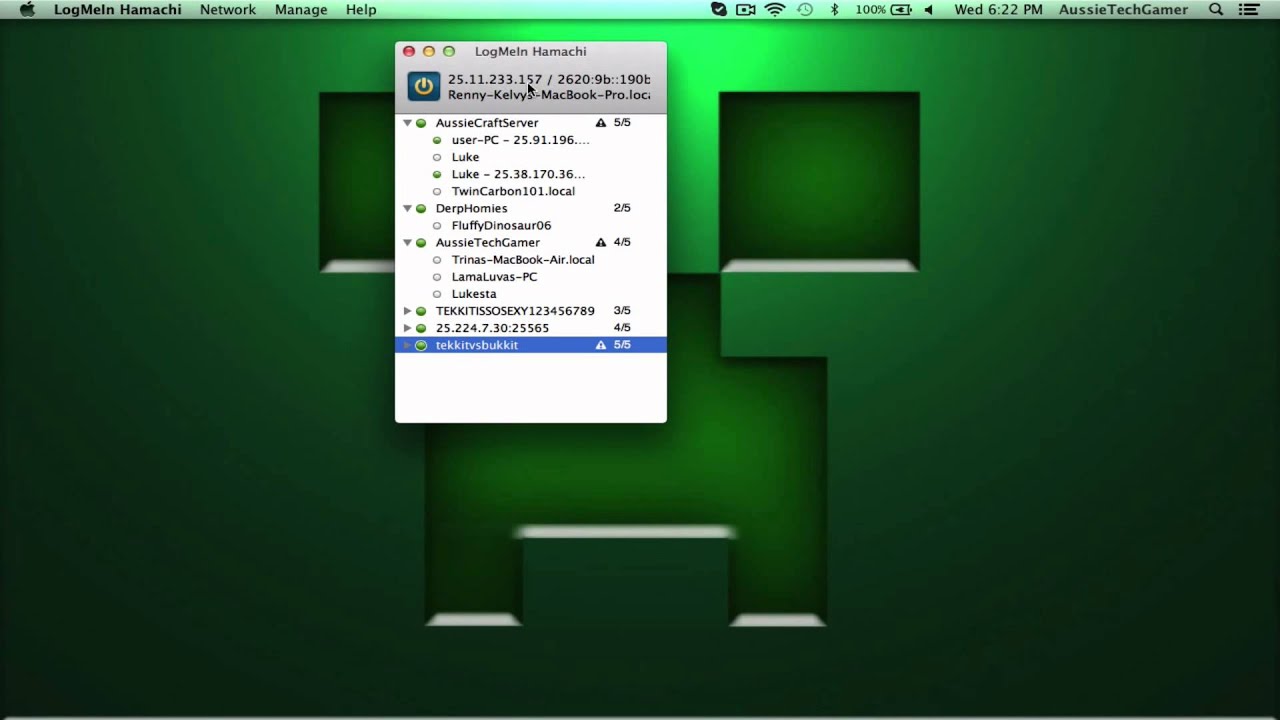
Task: Click Trinas-MacBook-Air.local status dot
Action: [437, 259]
